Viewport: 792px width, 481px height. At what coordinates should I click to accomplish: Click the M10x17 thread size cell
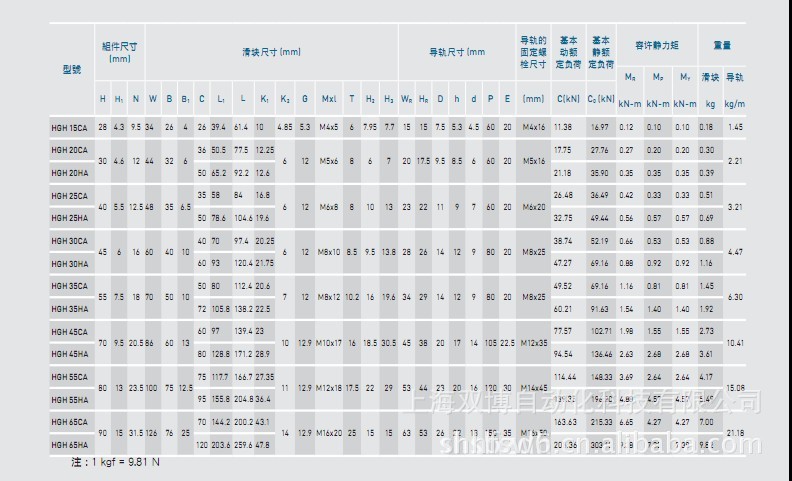point(329,342)
